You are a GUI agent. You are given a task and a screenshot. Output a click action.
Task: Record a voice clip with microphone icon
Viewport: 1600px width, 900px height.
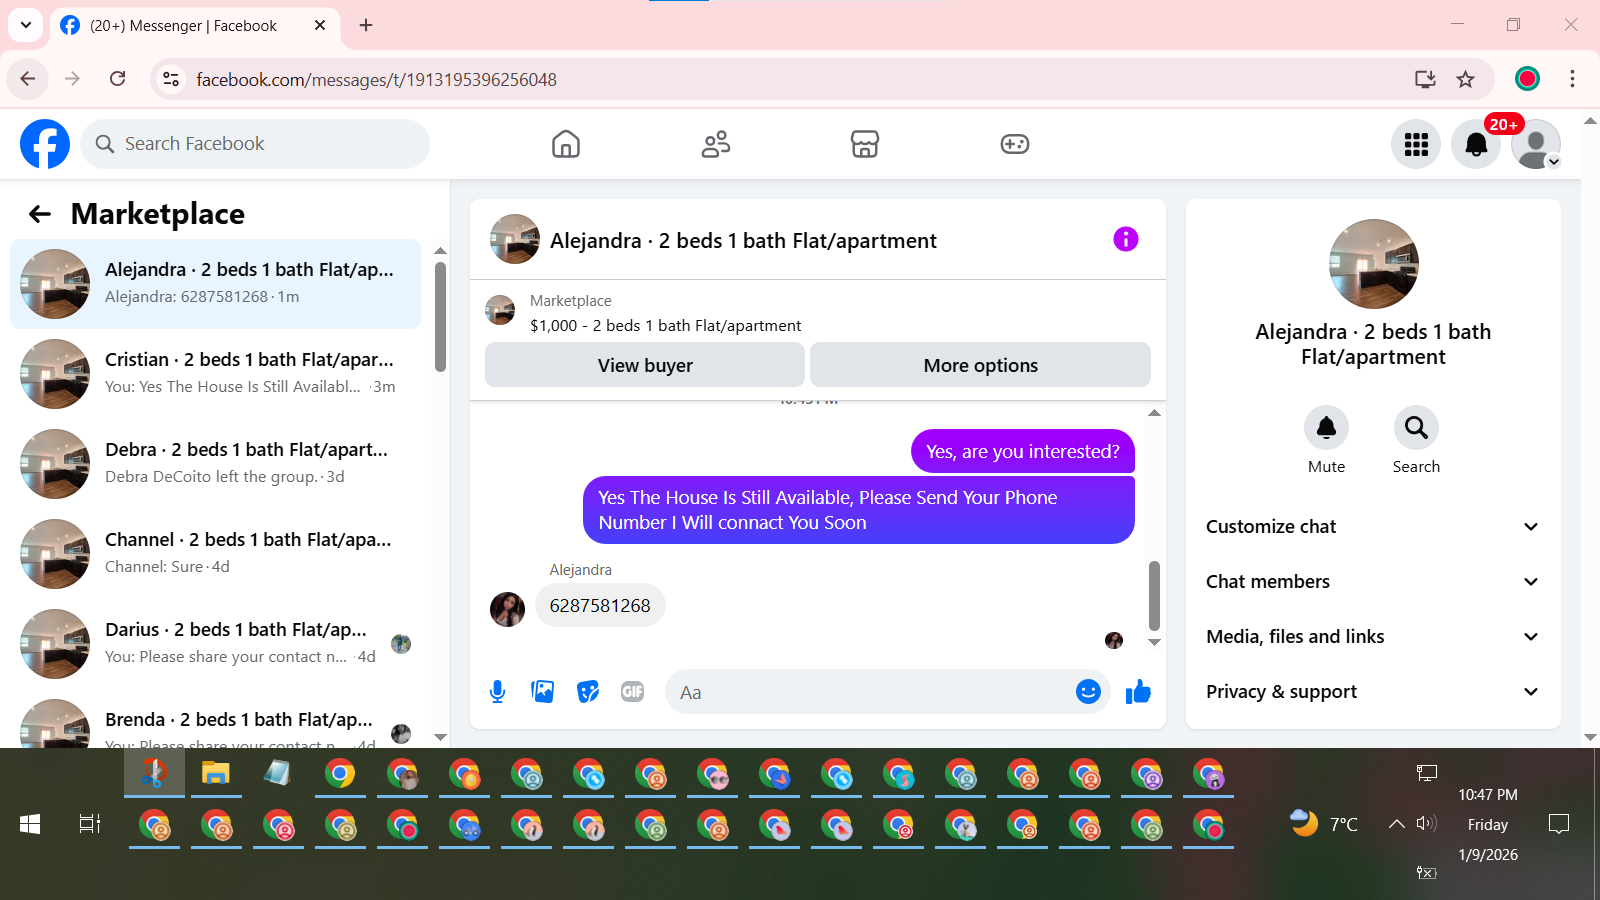(497, 691)
